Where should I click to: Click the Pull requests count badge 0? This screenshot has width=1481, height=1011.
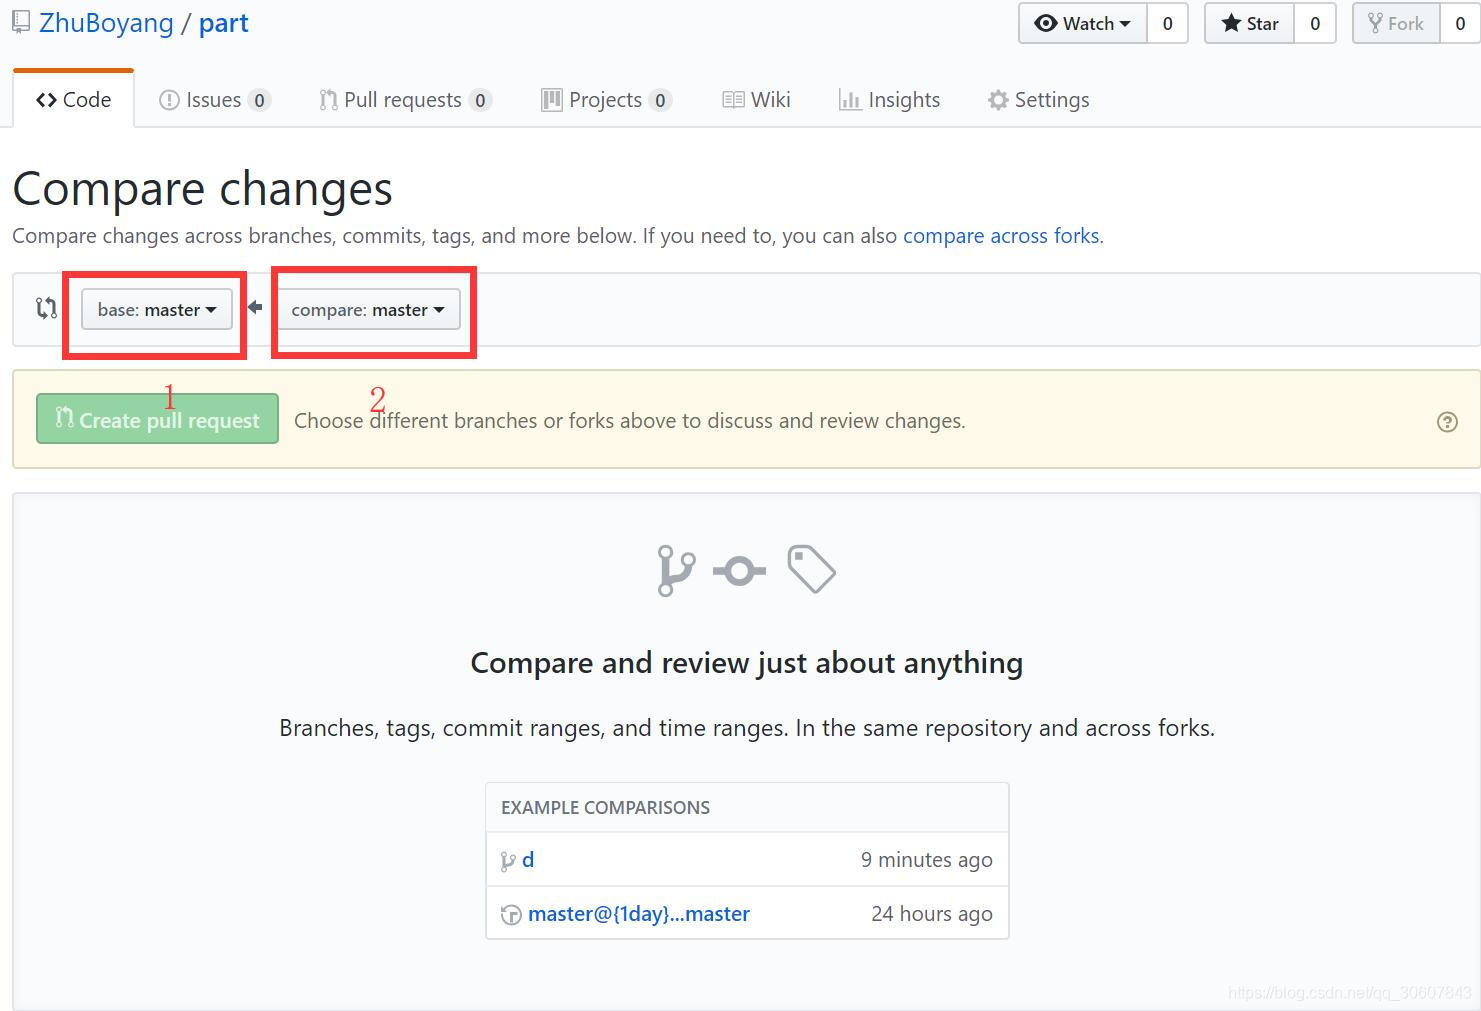coord(480,100)
